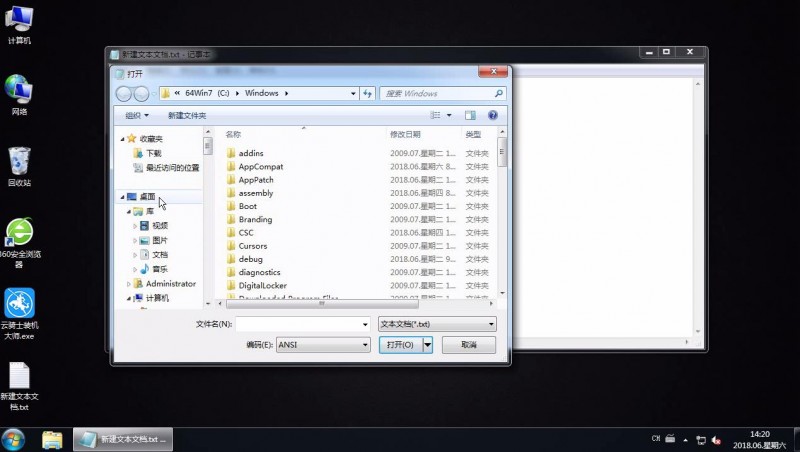
Task: Open the Computer desktop icon
Action: pos(19,24)
